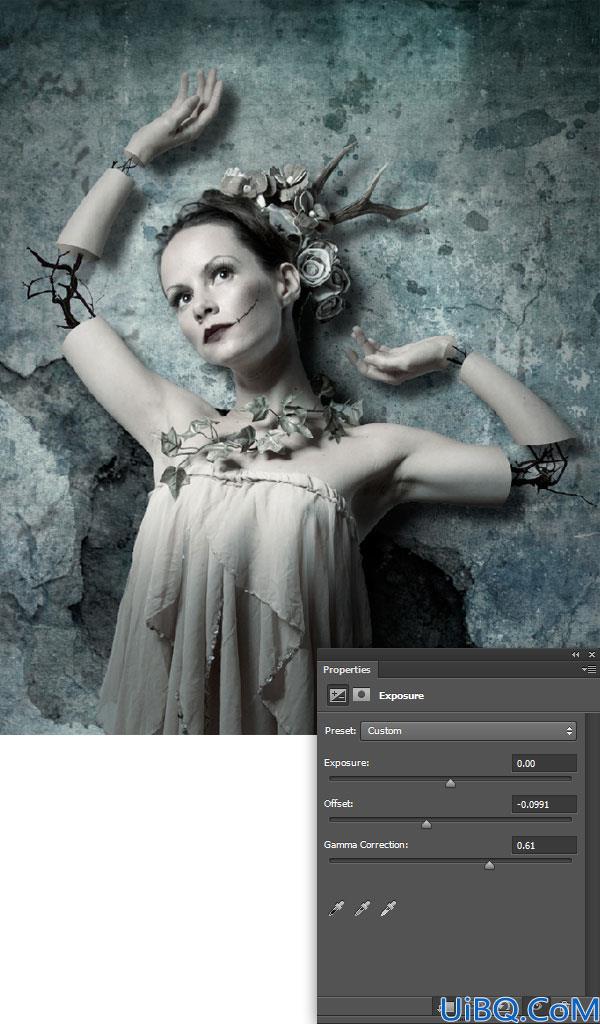The height and width of the screenshot is (1024, 600).
Task: Pick the white point eyedropper
Action: pos(388,908)
